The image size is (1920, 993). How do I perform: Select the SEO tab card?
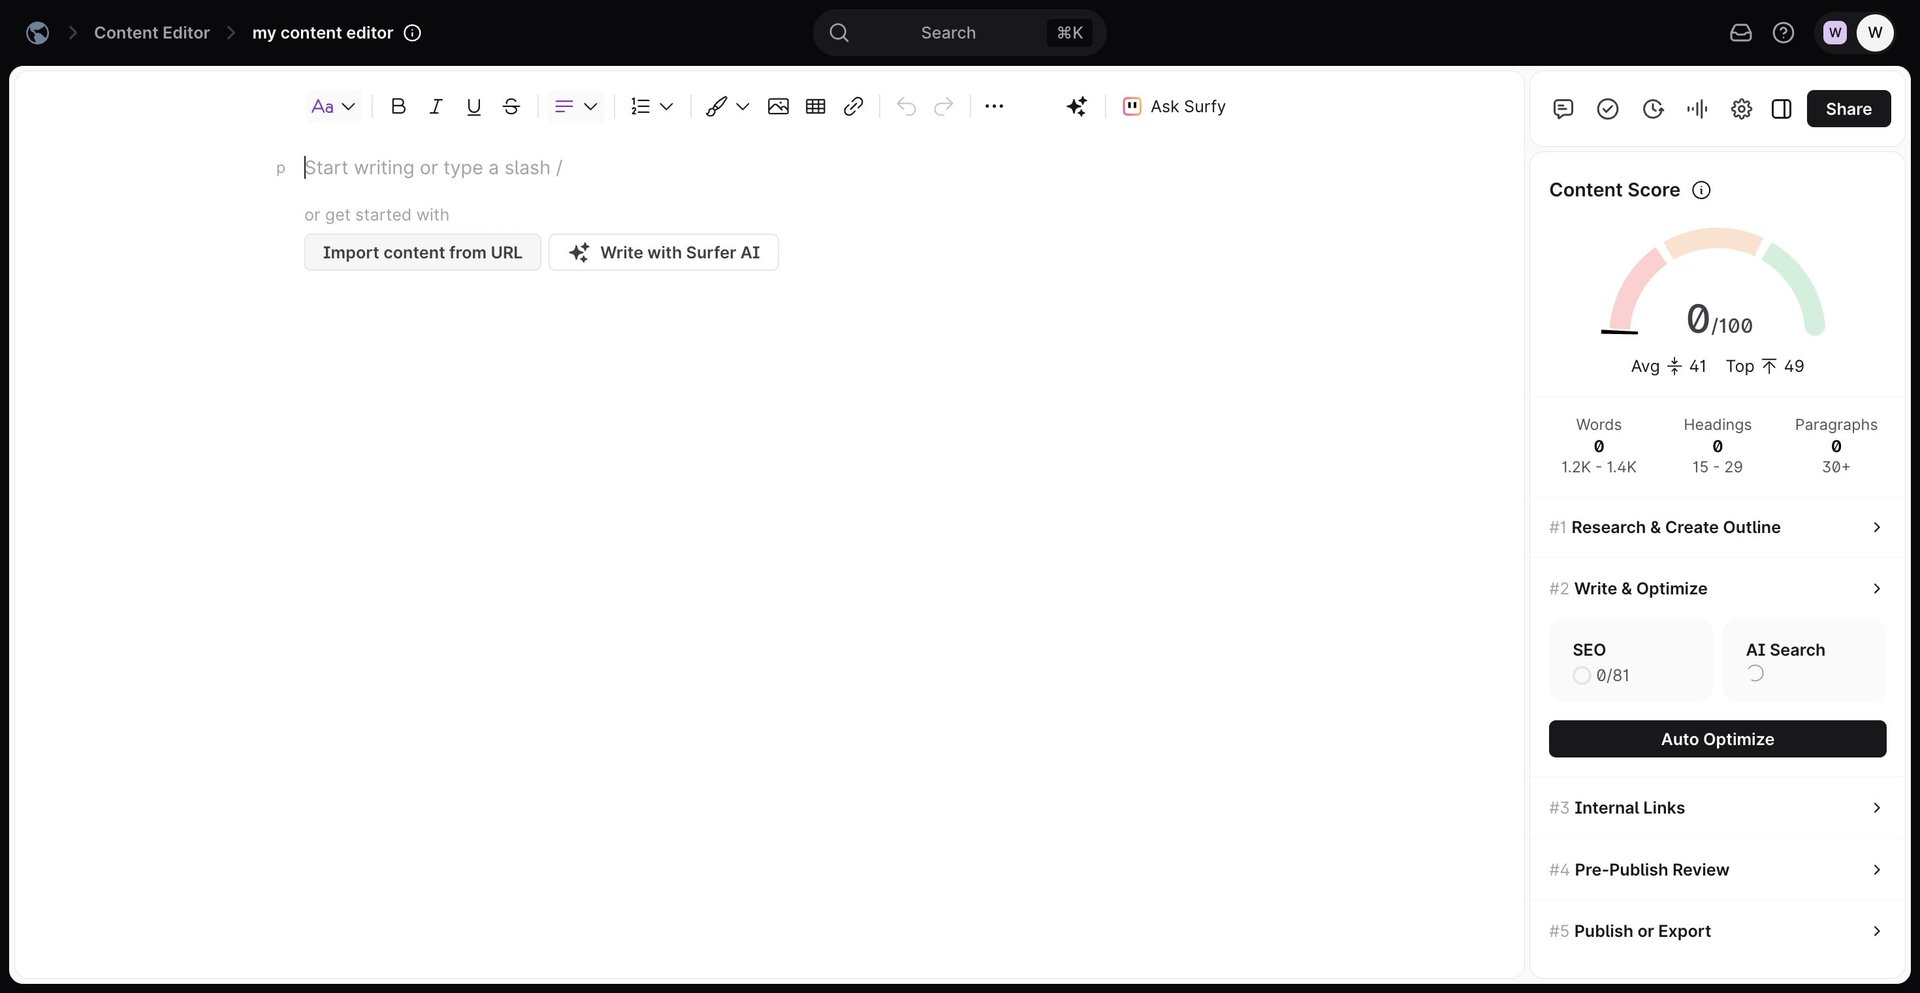point(1630,661)
